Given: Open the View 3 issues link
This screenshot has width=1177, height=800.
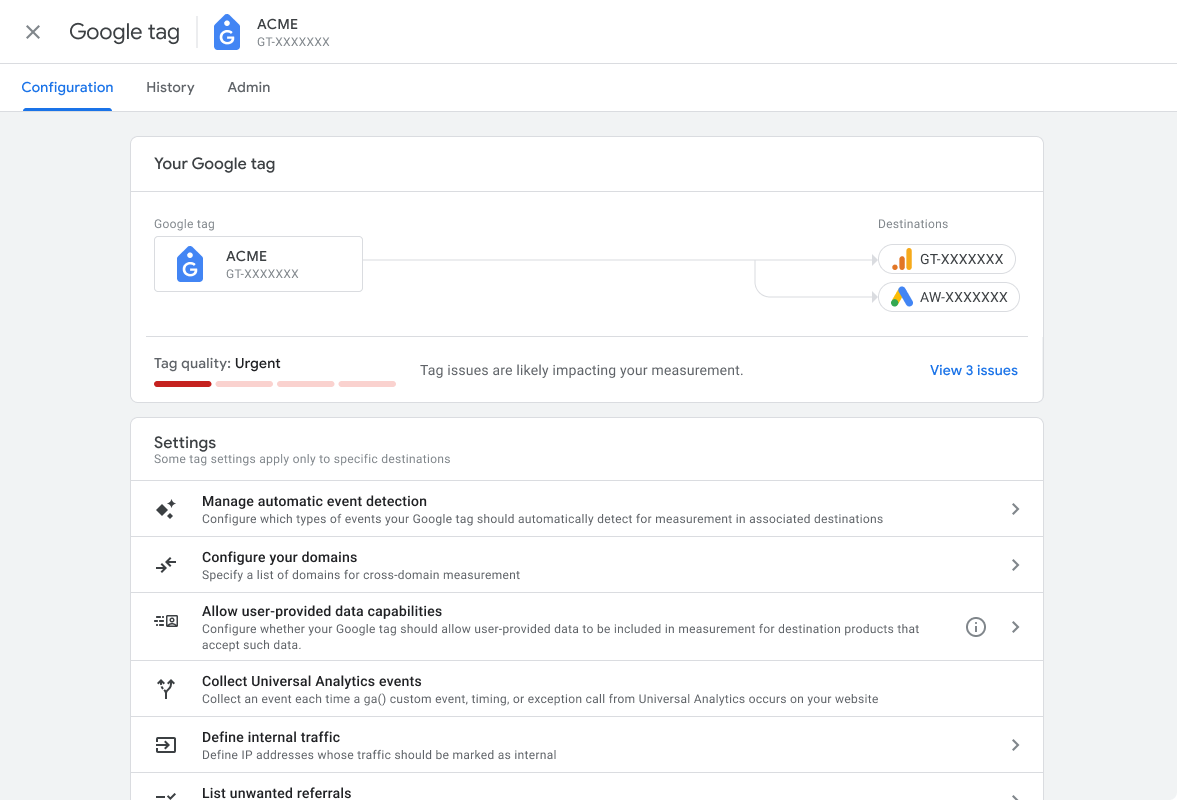Looking at the screenshot, I should (x=973, y=370).
